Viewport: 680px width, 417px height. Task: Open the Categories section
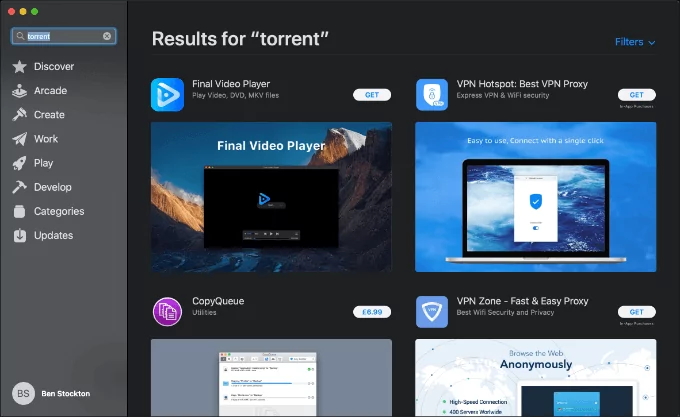pyautogui.click(x=59, y=211)
